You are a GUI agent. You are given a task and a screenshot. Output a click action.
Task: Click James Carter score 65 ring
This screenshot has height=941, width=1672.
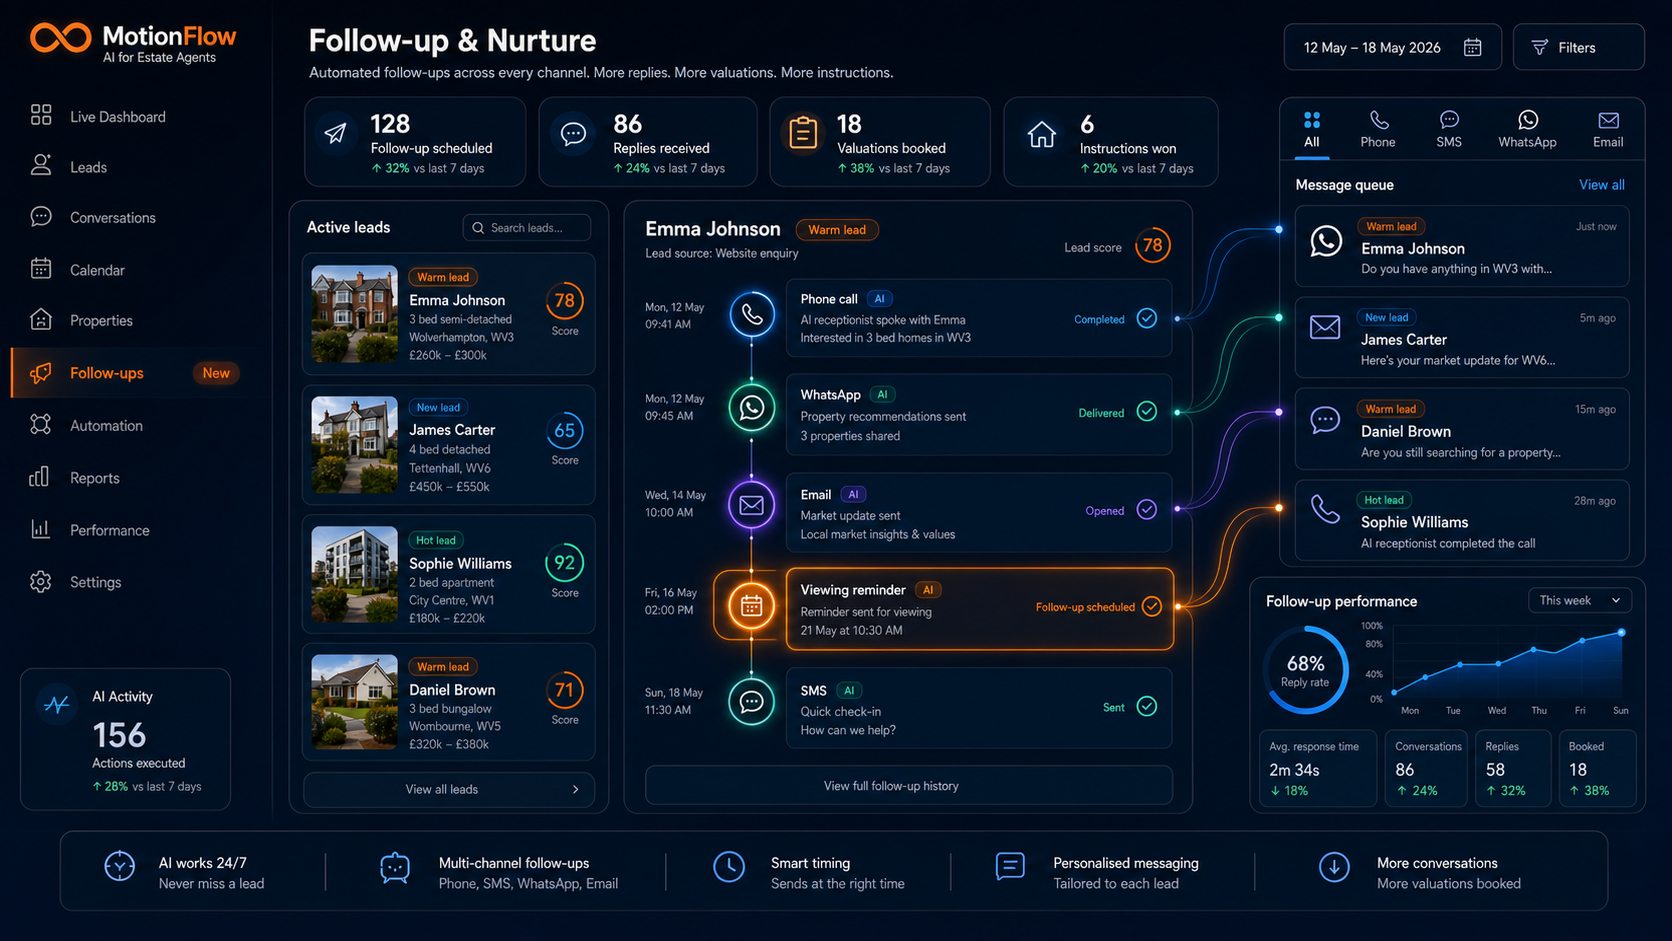(564, 431)
